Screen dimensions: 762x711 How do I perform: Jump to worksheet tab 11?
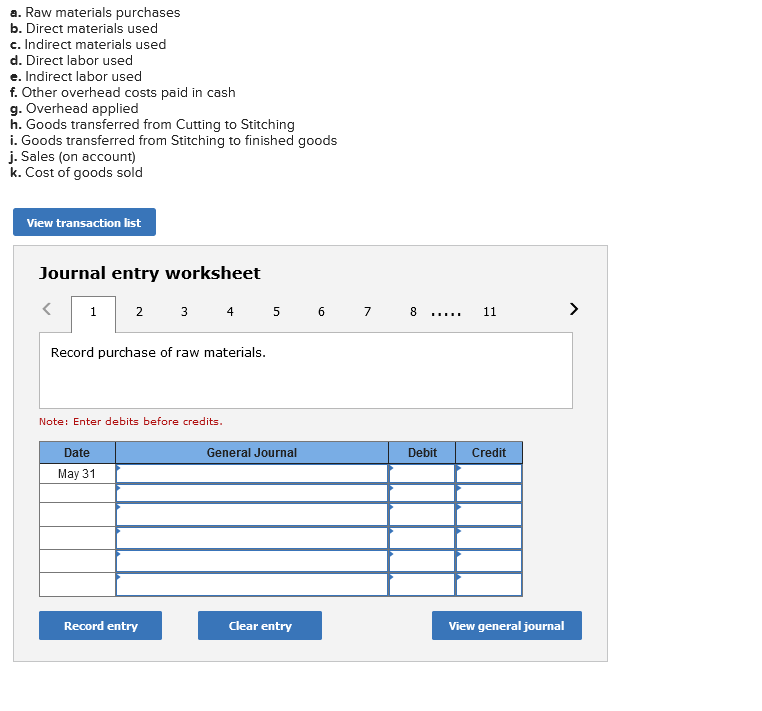[489, 312]
